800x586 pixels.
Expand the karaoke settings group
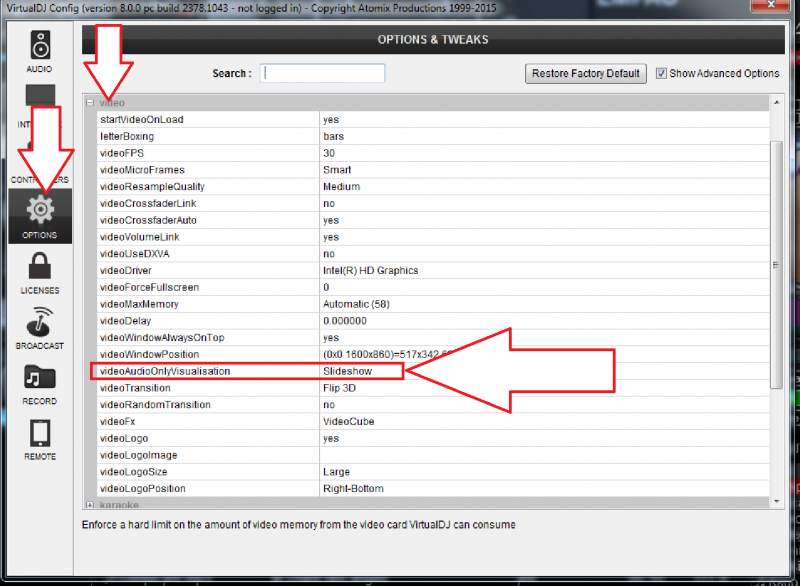click(90, 505)
